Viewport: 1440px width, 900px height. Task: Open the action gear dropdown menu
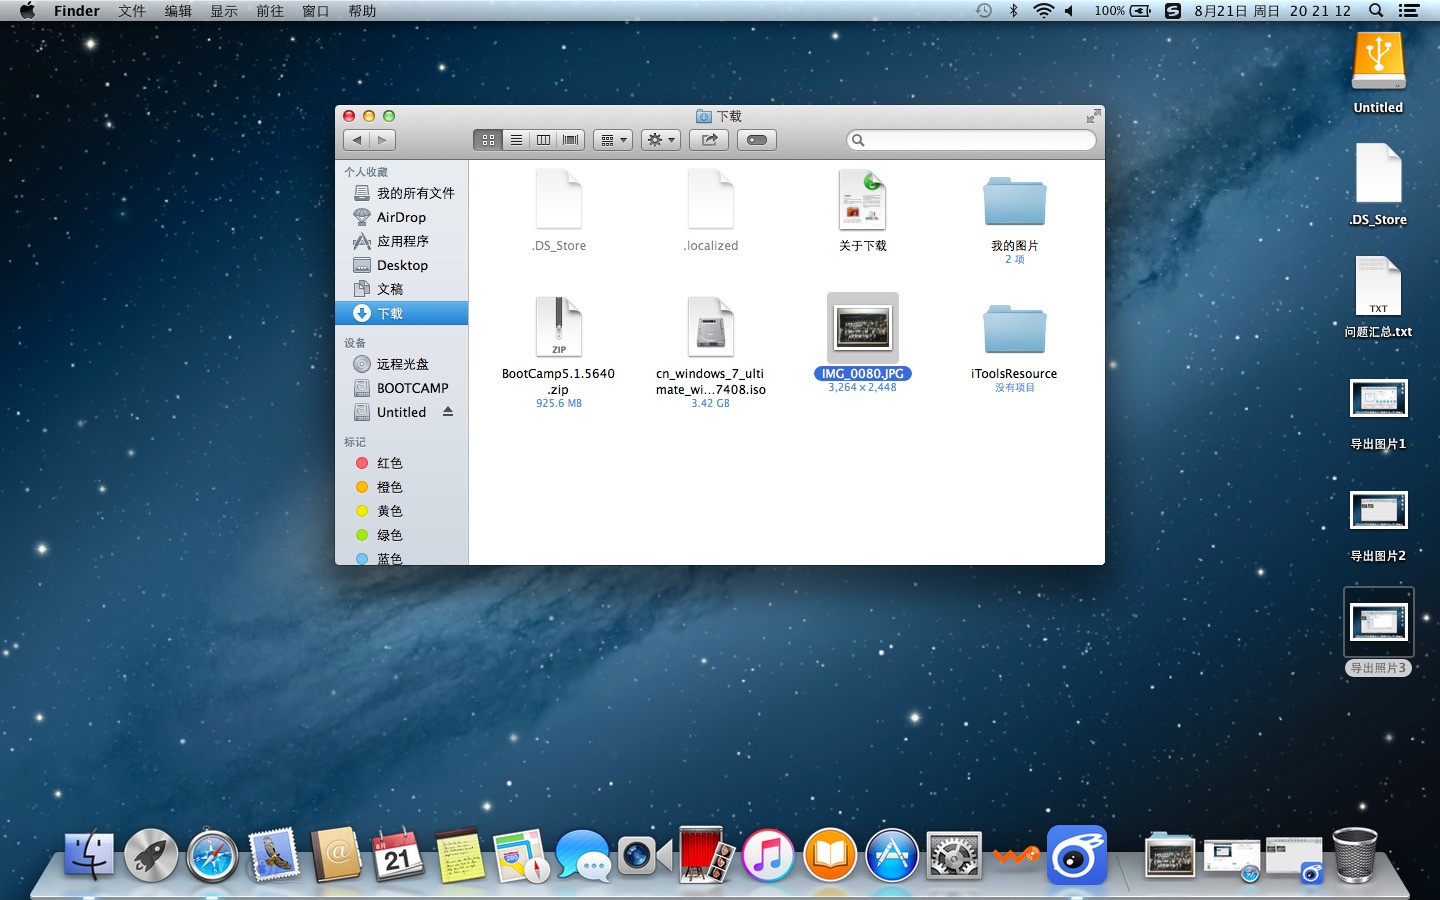pos(661,140)
